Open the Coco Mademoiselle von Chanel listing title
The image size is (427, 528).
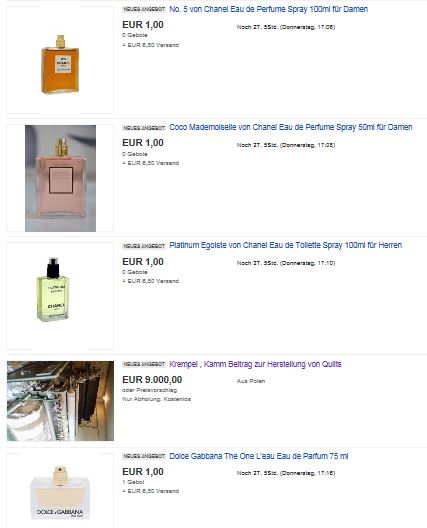(291, 127)
